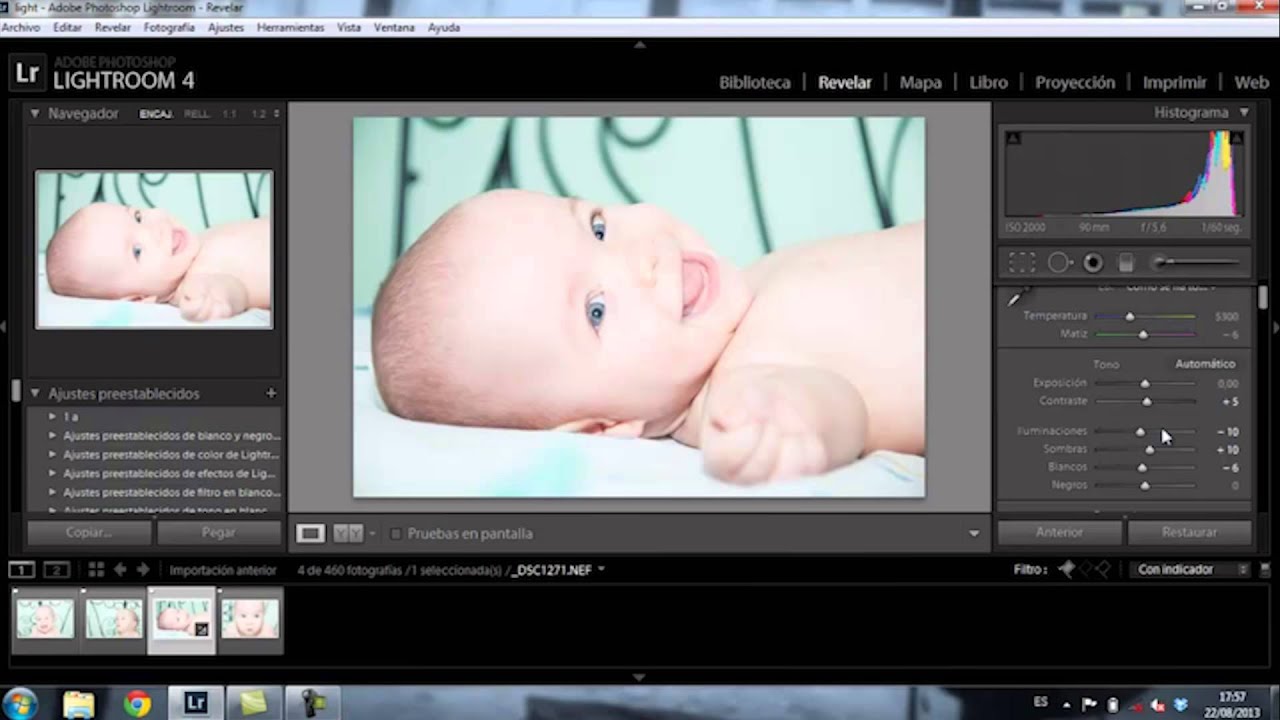Select the Red Eye Correction tool

[1093, 263]
